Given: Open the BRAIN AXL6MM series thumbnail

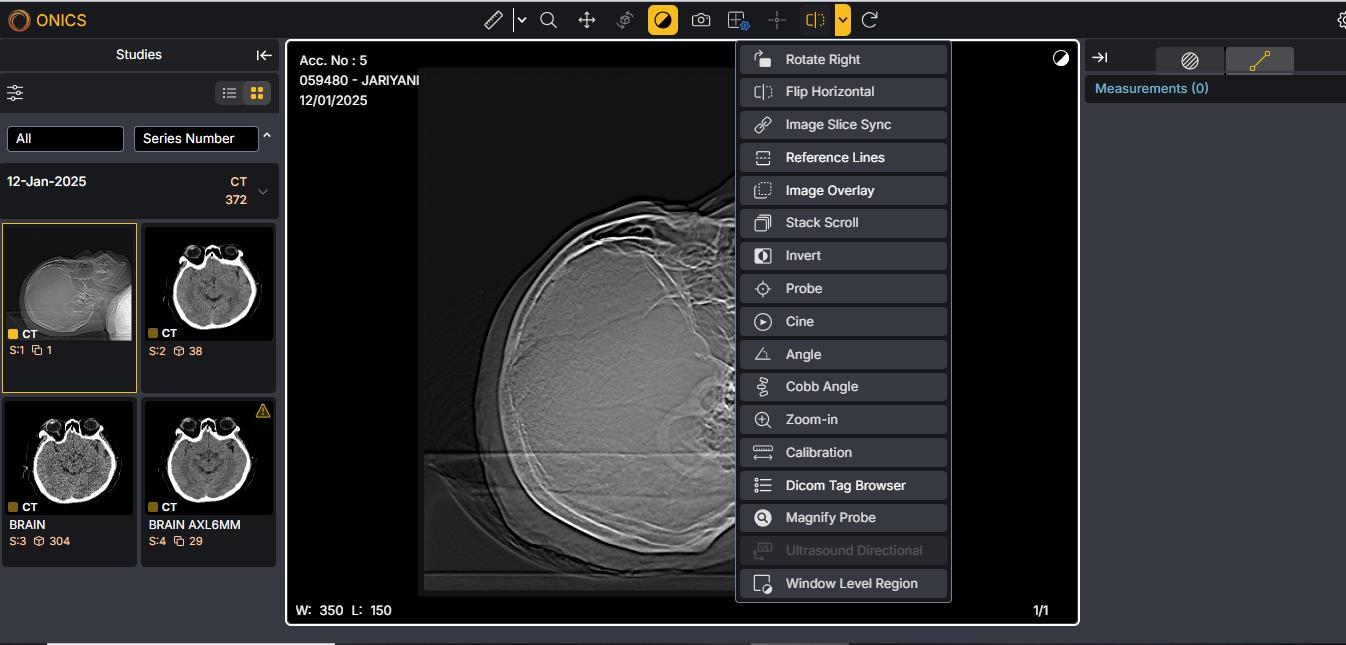Looking at the screenshot, I should point(208,458).
